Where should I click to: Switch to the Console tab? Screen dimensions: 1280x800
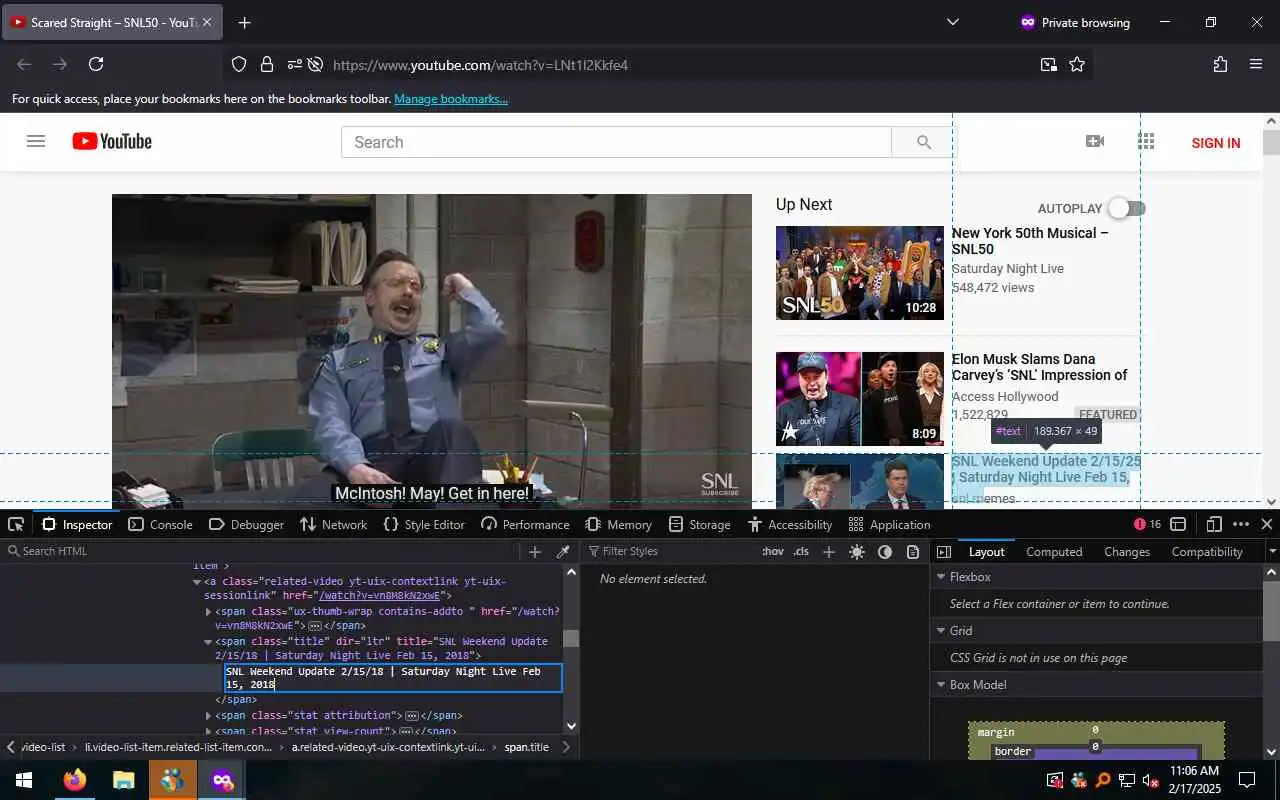coord(160,524)
